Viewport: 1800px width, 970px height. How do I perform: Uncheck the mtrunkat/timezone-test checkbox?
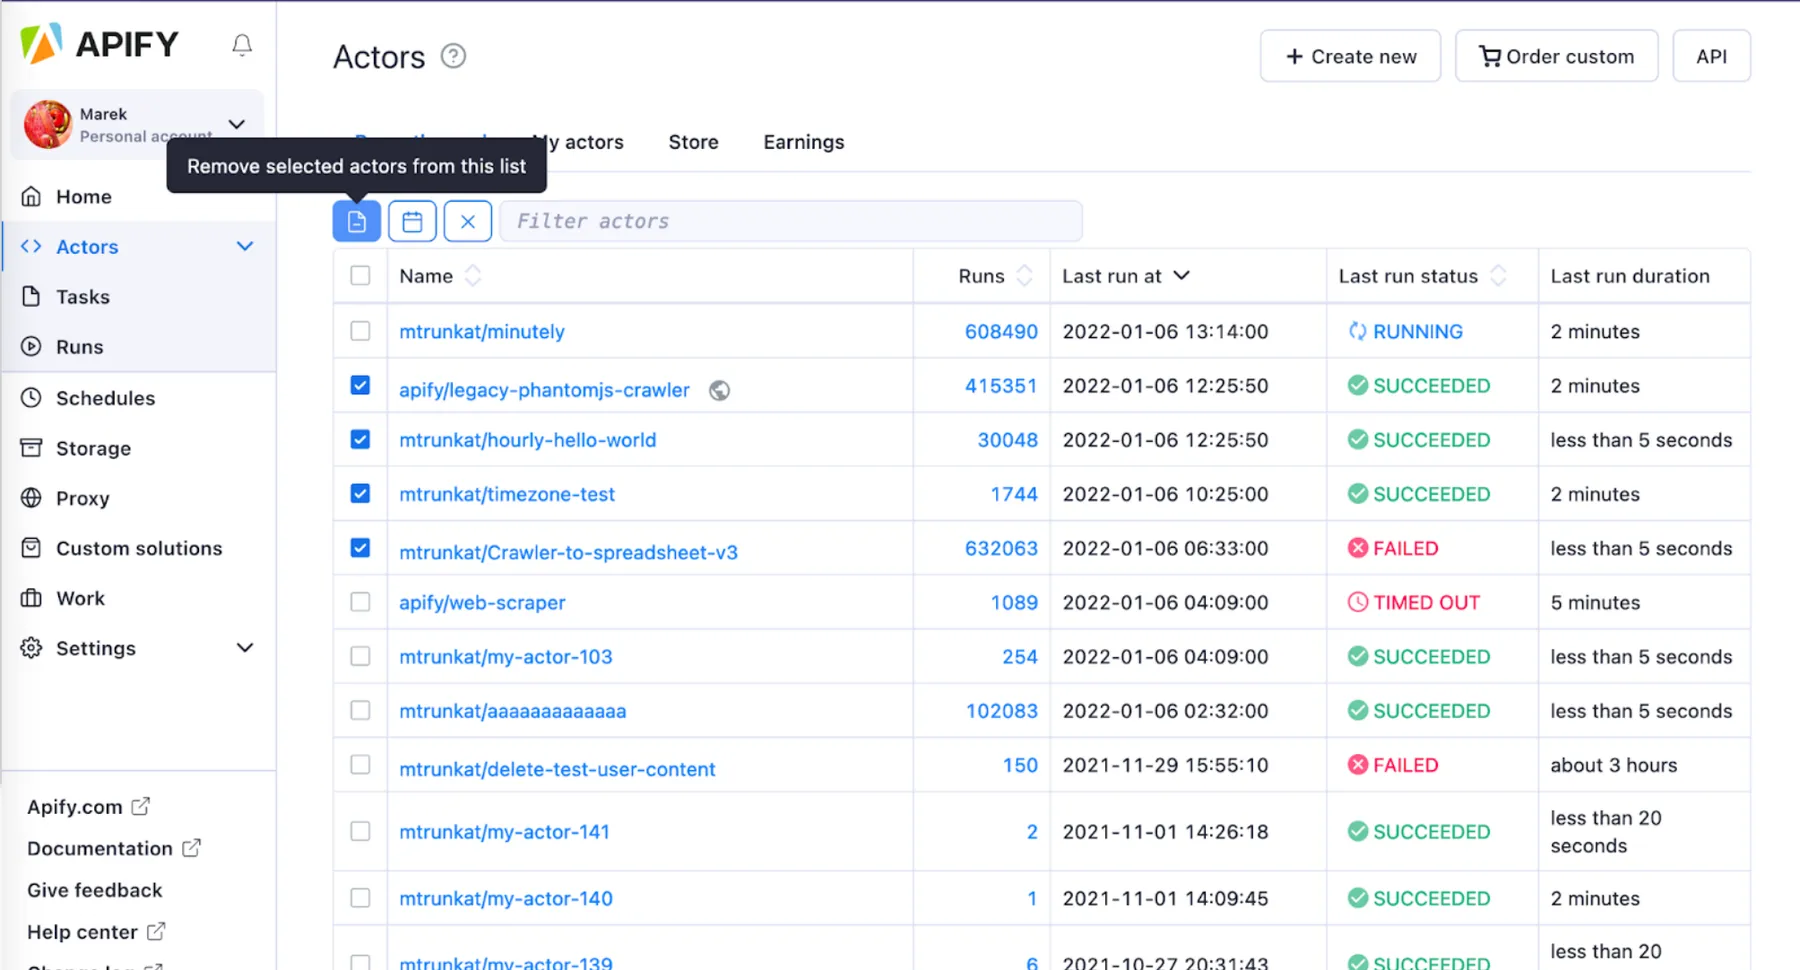360,493
